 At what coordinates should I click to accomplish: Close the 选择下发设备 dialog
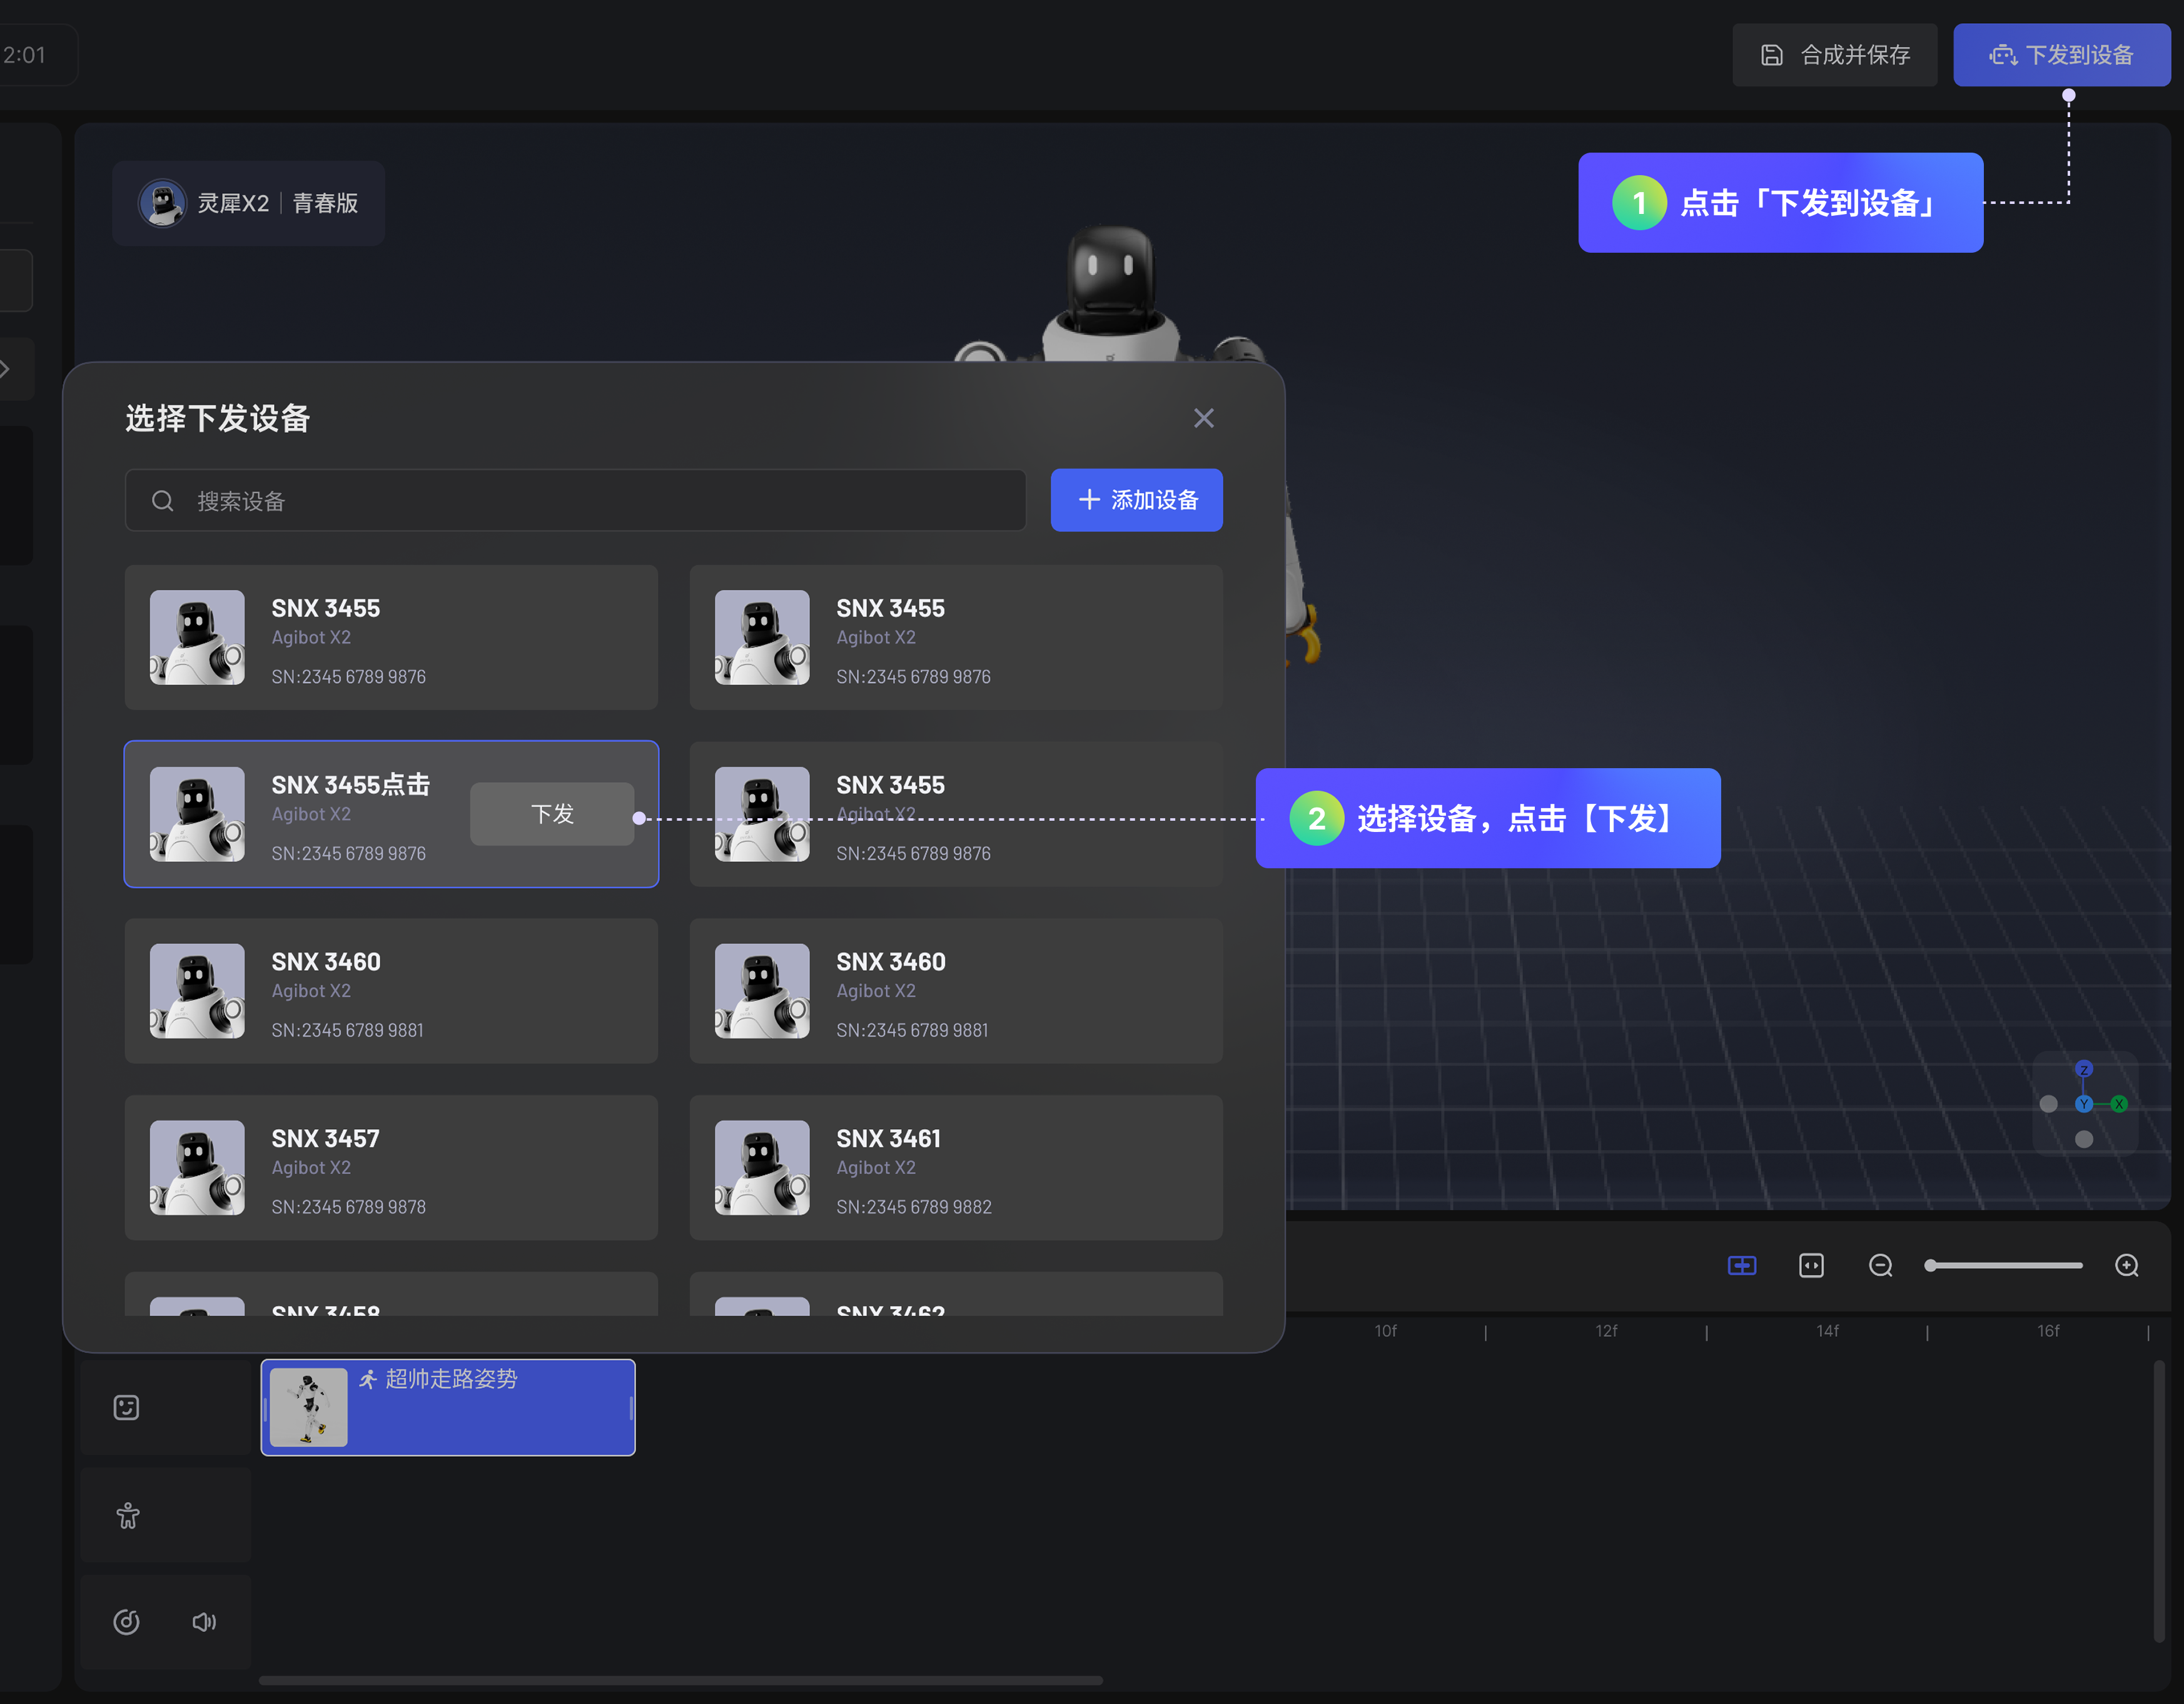[1203, 418]
